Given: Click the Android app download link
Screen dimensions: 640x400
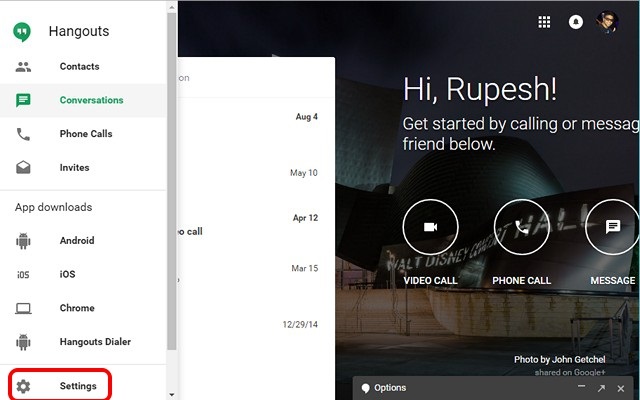Looking at the screenshot, I should click(83, 240).
